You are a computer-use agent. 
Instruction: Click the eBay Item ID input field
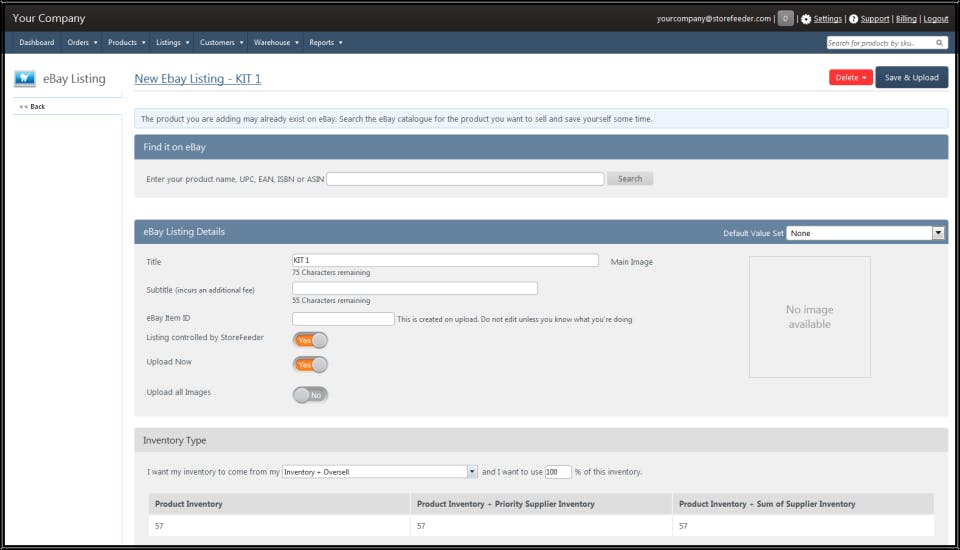point(343,318)
